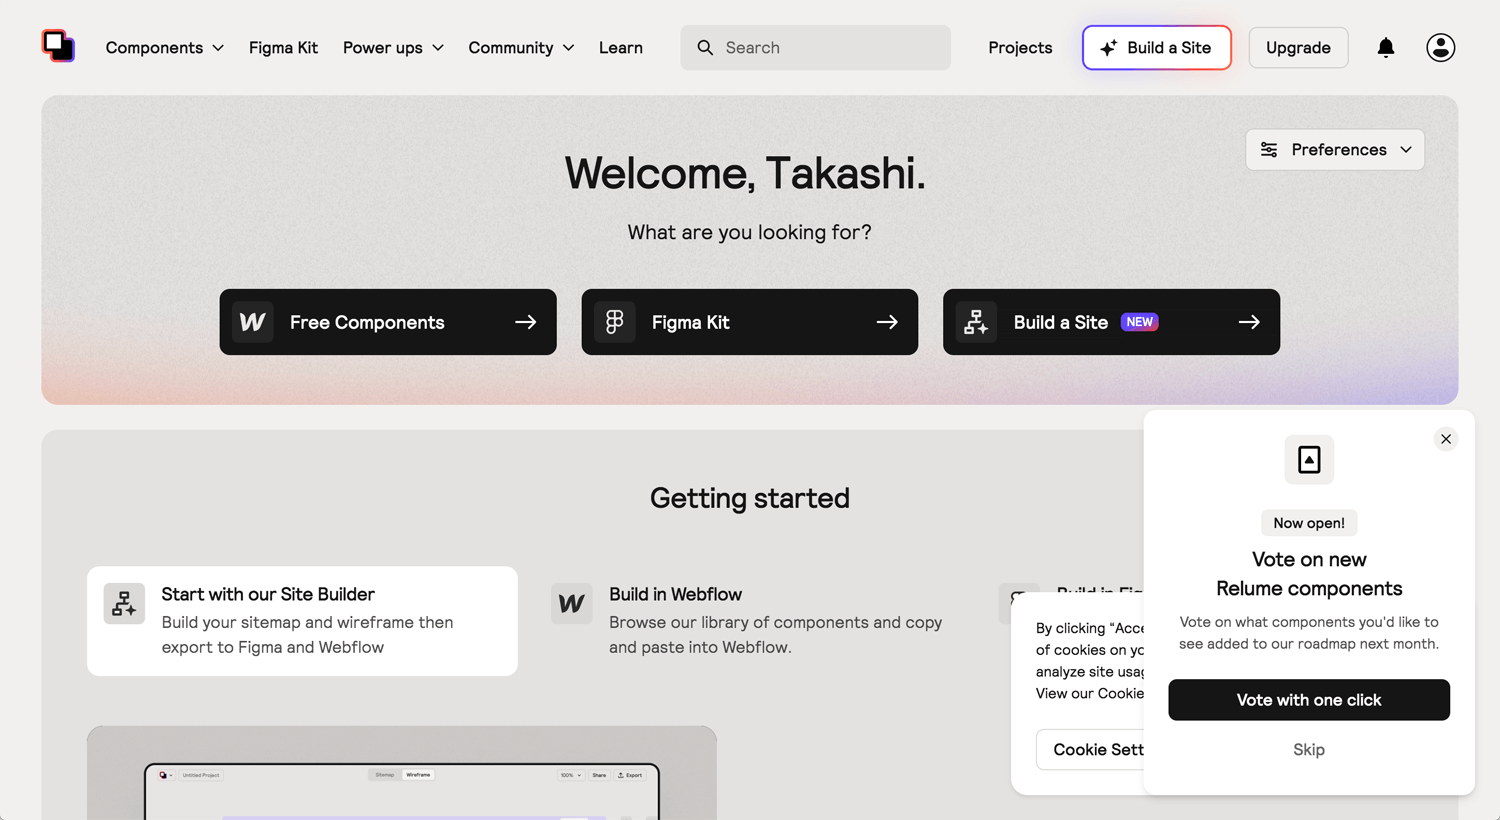
Task: Click the Webflow W icon on Free Components
Action: click(253, 322)
